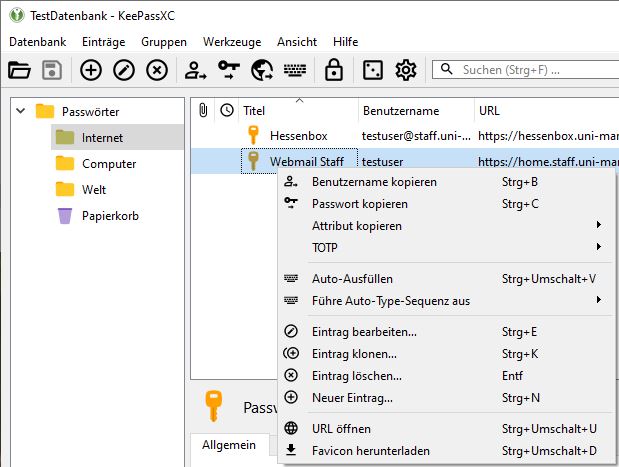Screen dimensions: 619x467
Task: Select the Passwörter root group label
Action: (90, 112)
